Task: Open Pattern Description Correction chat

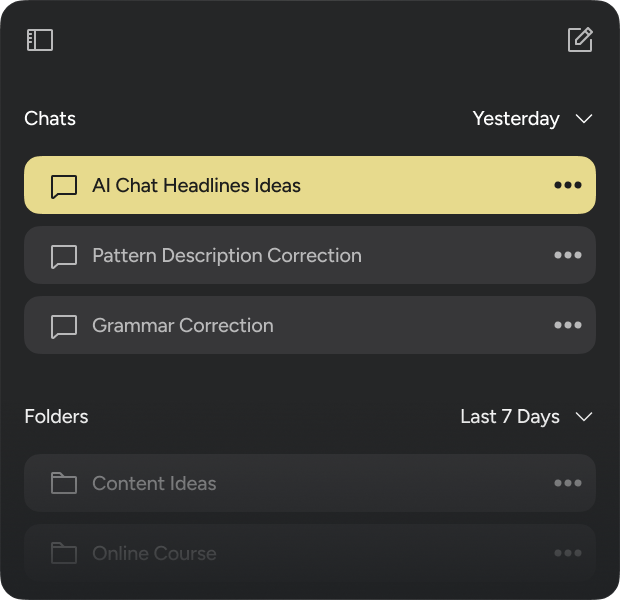Action: point(227,255)
